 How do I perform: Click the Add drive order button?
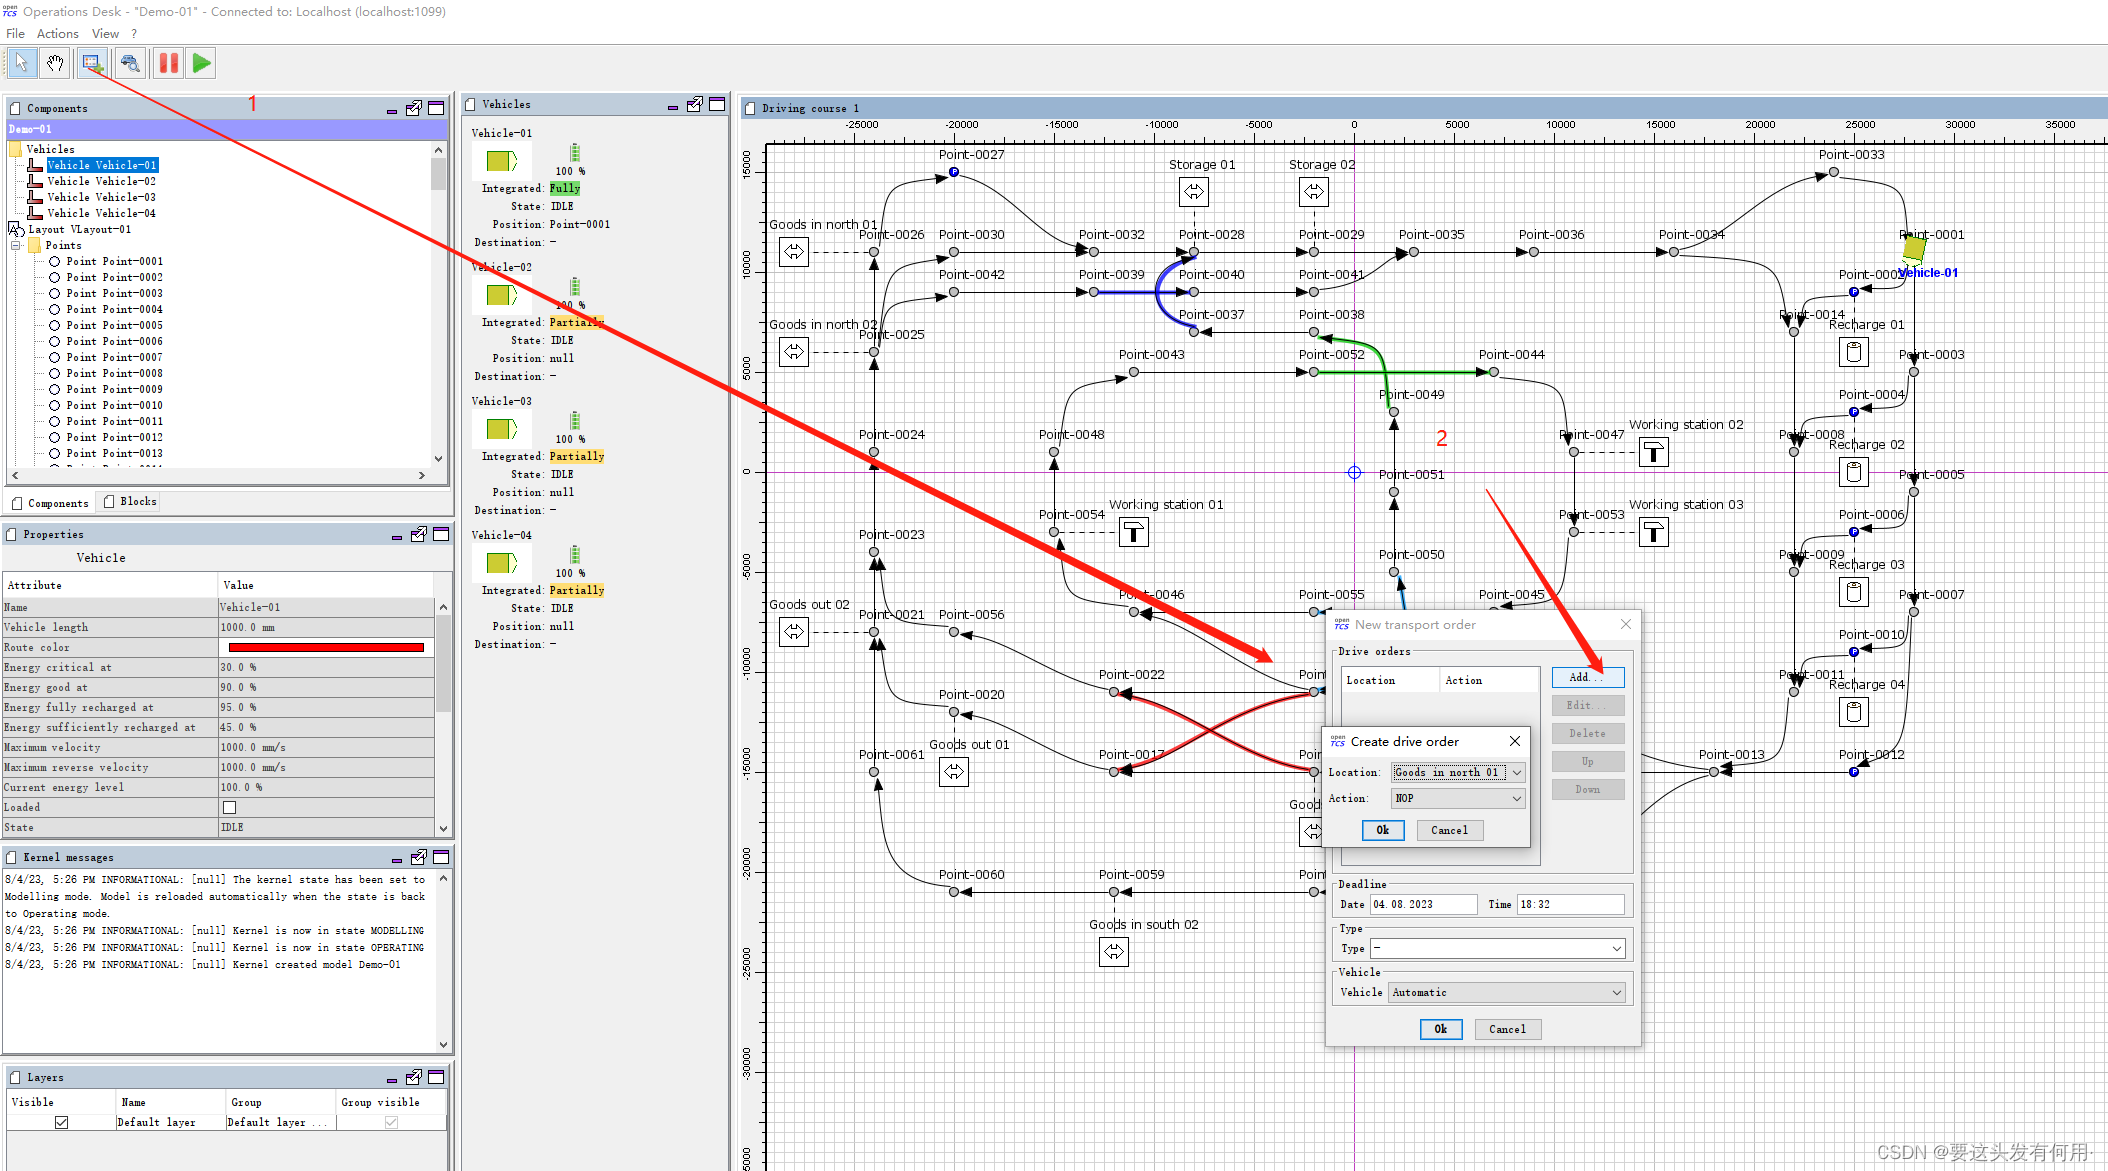pos(1587,677)
